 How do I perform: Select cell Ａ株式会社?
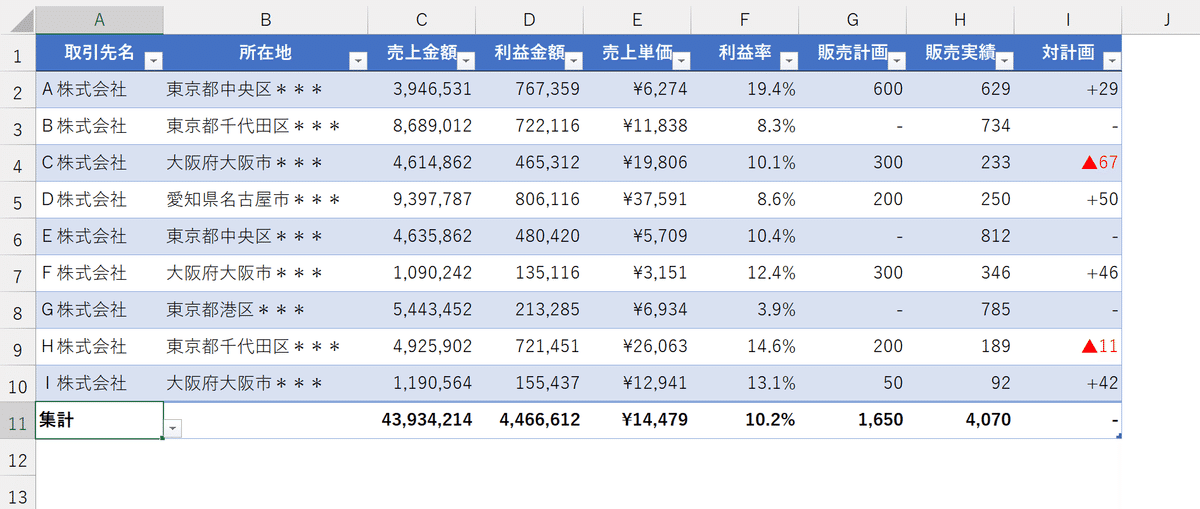pos(100,89)
